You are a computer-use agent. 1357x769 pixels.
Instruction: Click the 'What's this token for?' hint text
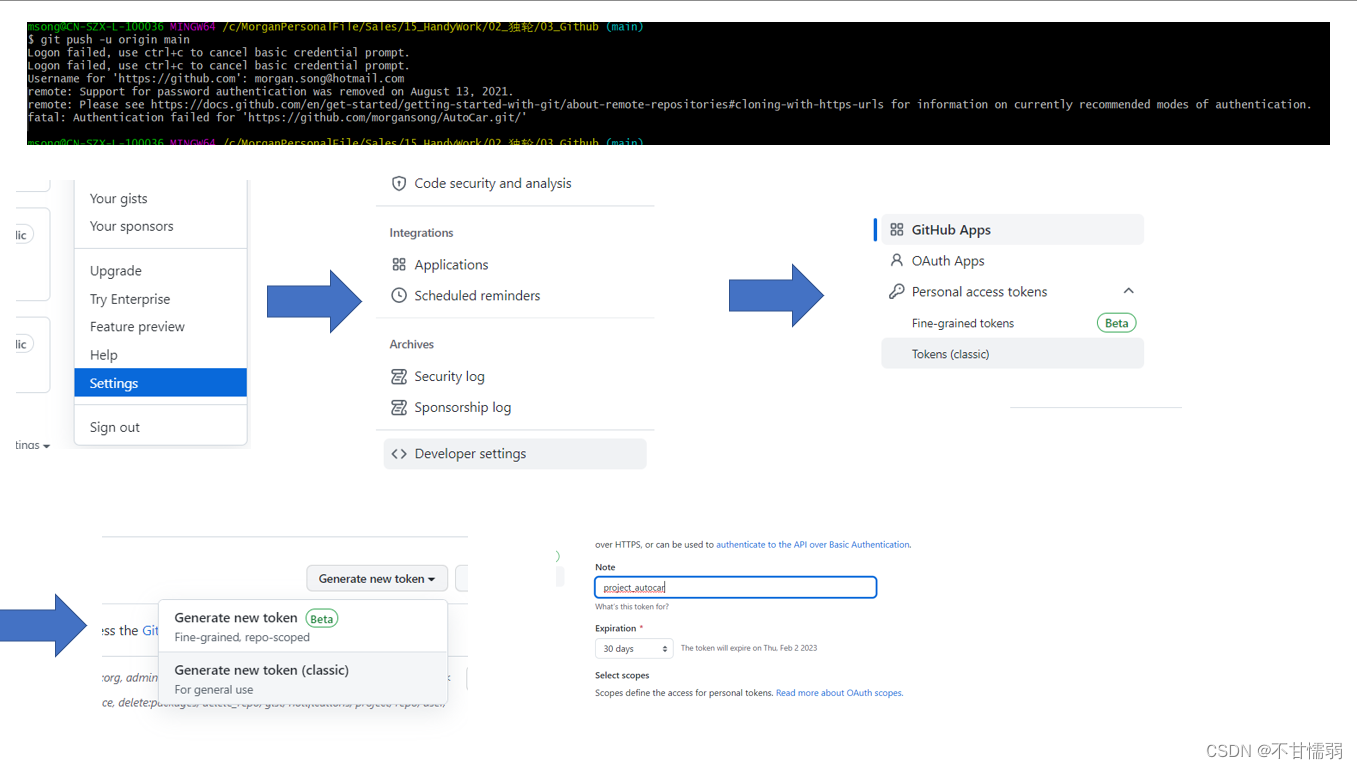(x=632, y=607)
